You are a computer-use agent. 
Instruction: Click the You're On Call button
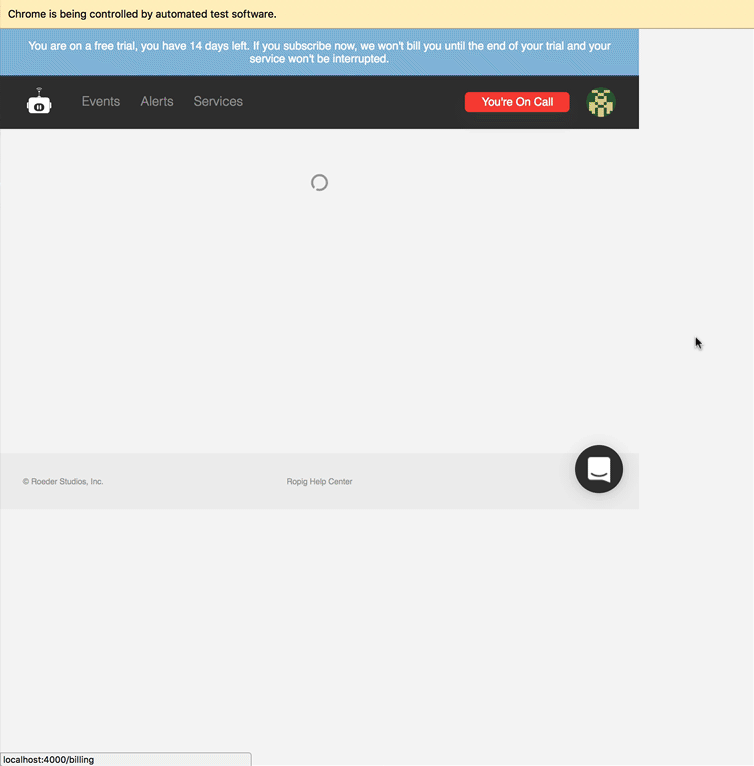[x=517, y=102]
